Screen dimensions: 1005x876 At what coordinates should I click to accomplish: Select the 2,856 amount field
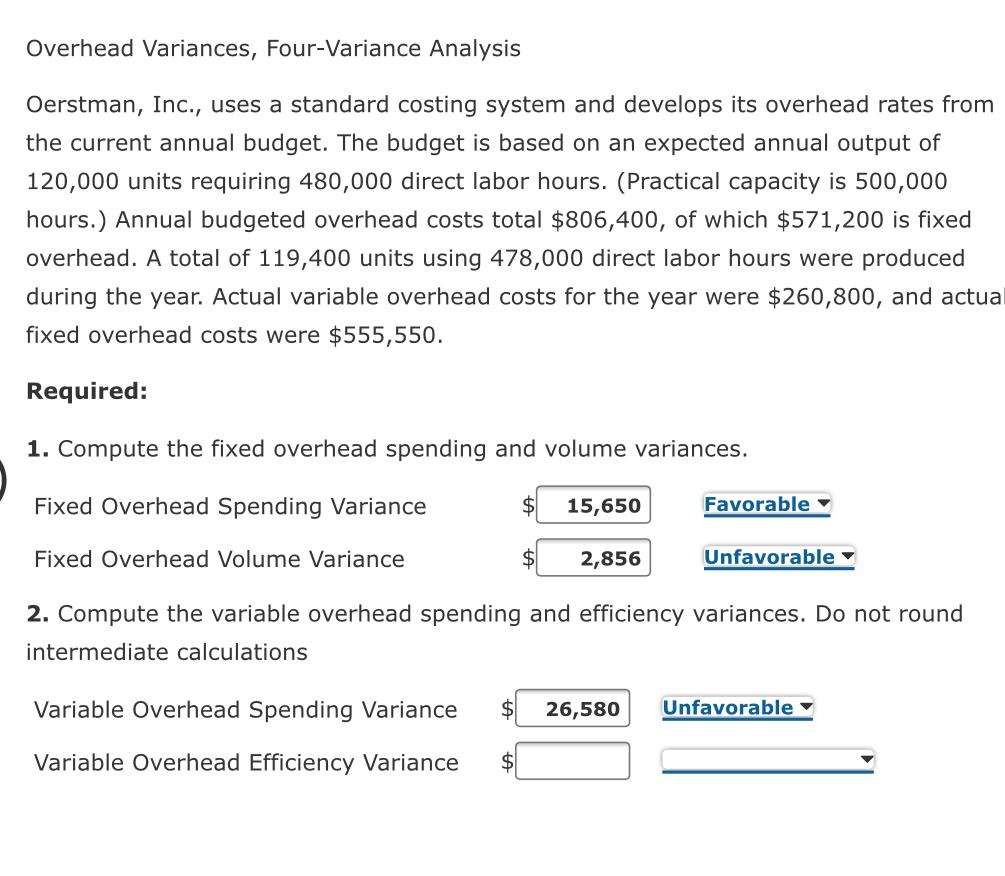coord(594,558)
